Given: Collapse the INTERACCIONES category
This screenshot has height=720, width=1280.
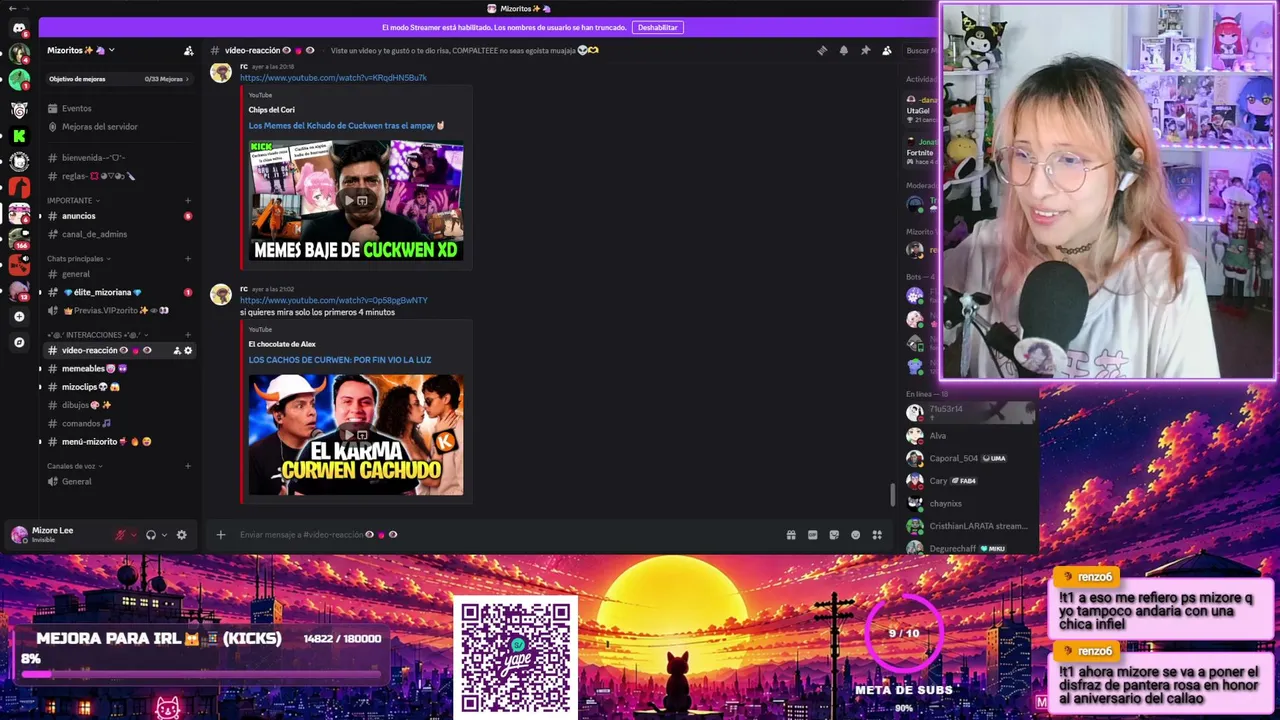Looking at the screenshot, I should coord(97,335).
